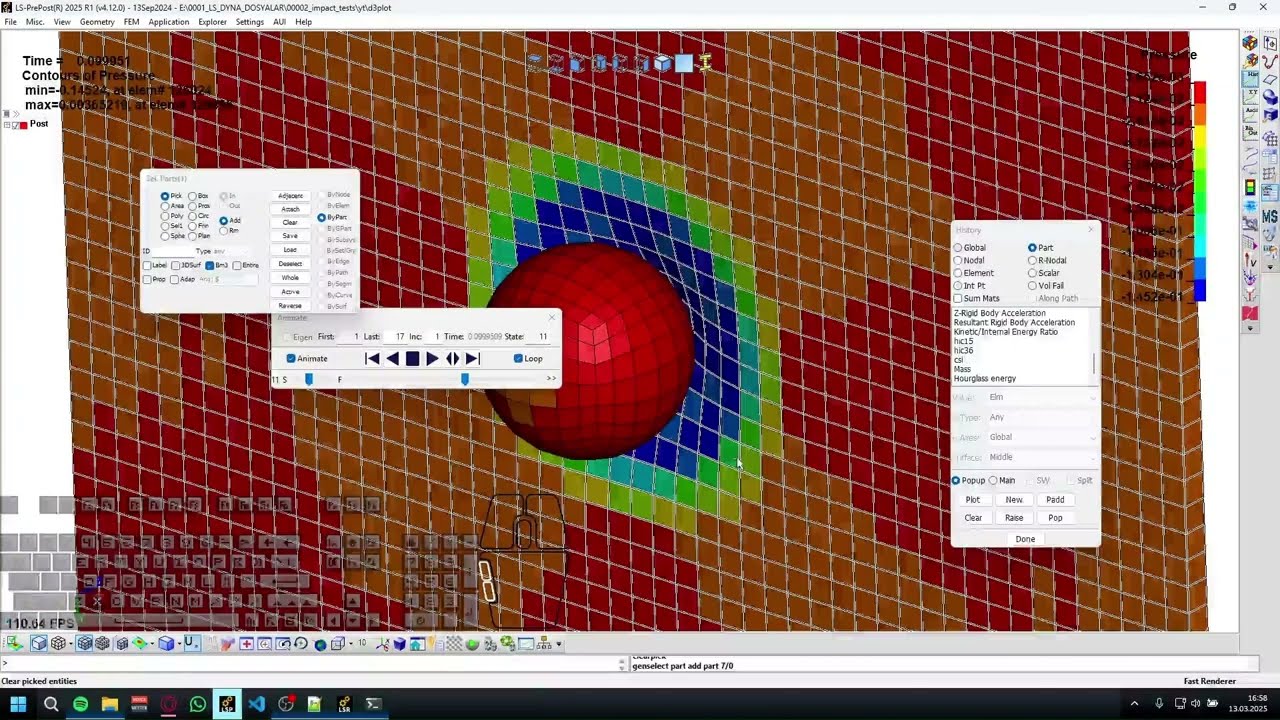
Task: Click the Reverse button in Sel. Part panel
Action: coord(290,306)
